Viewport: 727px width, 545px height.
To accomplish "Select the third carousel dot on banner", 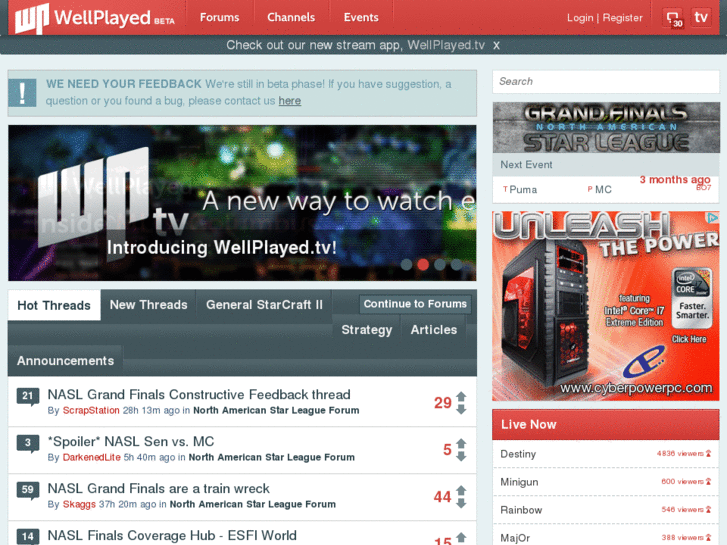I will point(440,264).
